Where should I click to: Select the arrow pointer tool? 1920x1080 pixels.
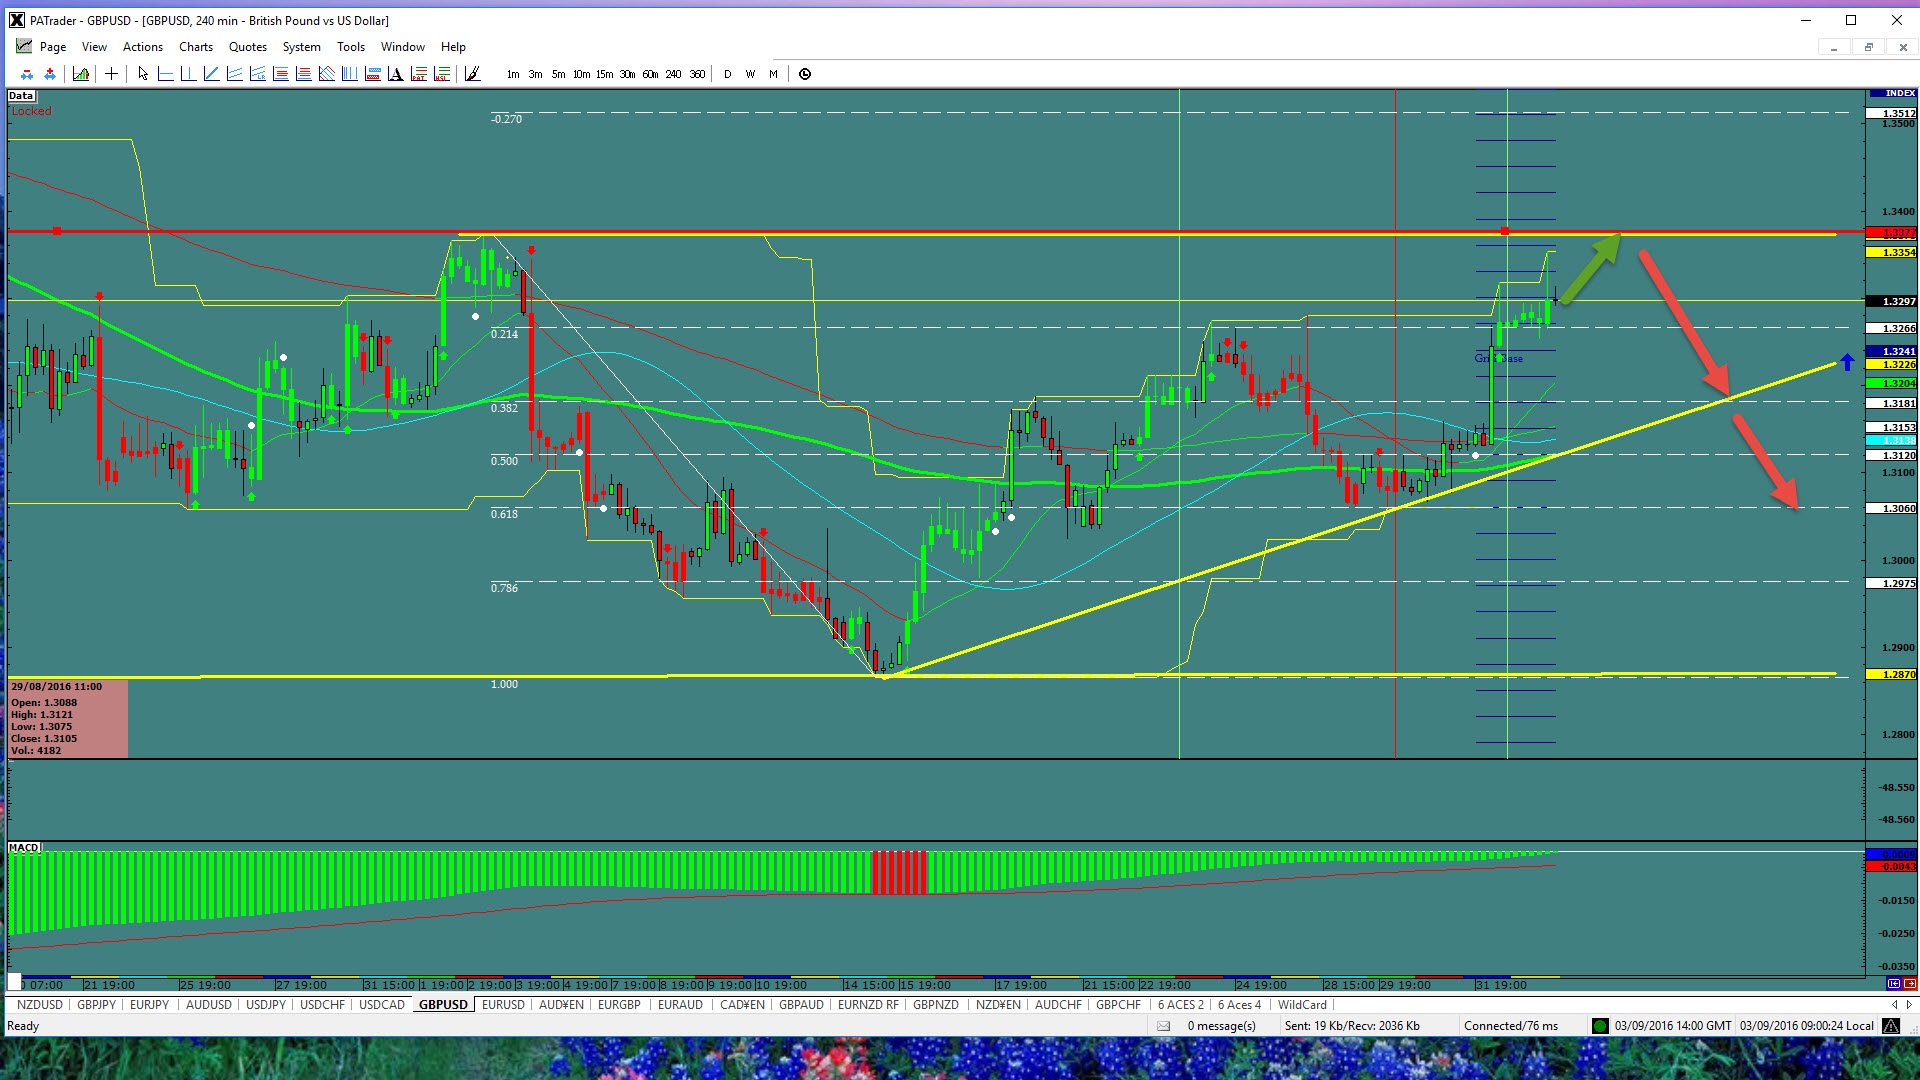tap(143, 73)
